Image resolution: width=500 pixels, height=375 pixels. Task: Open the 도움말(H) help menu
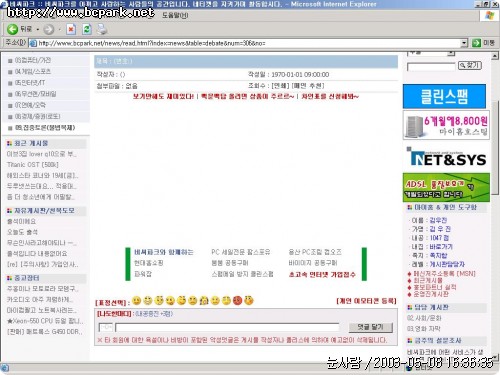coord(175,15)
